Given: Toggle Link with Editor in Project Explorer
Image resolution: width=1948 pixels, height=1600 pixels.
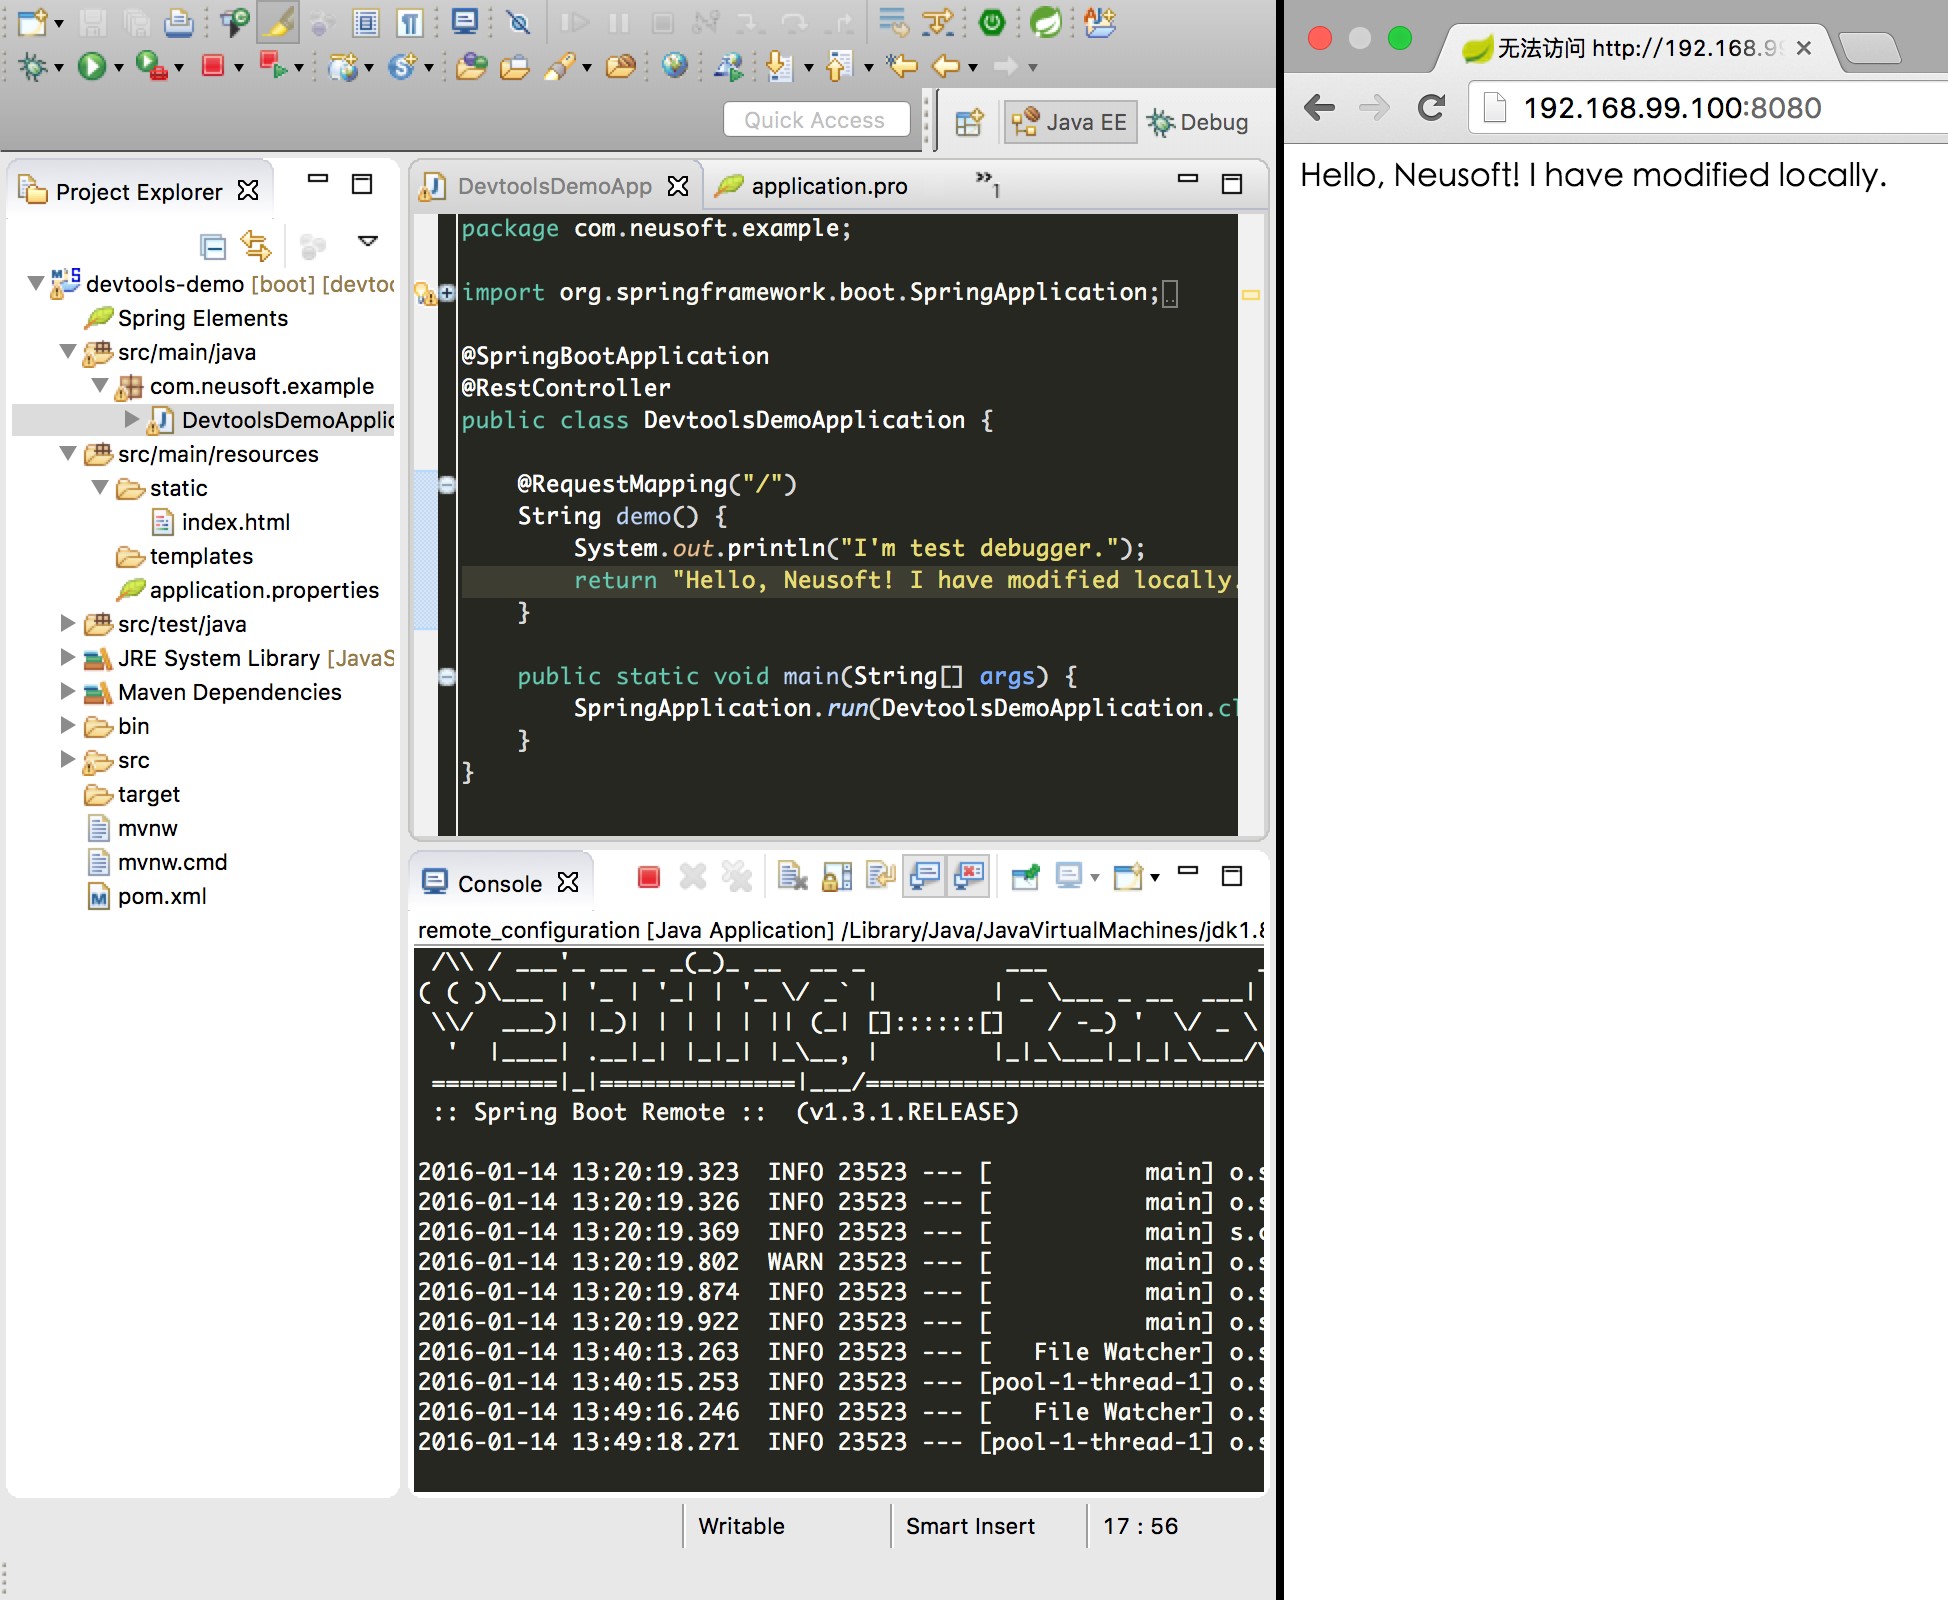Looking at the screenshot, I should pos(256,245).
